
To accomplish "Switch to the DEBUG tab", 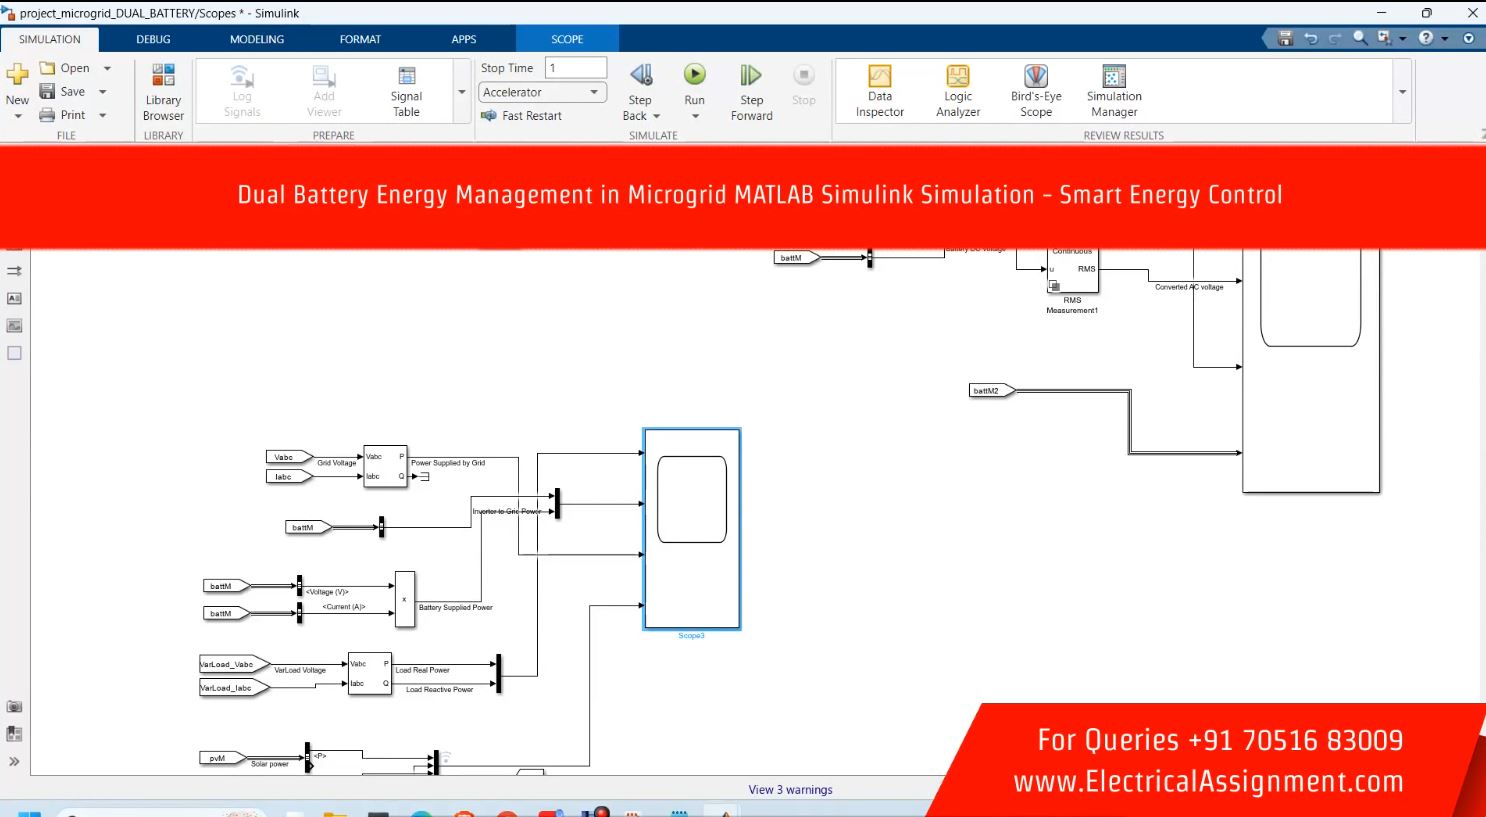I will [x=153, y=39].
